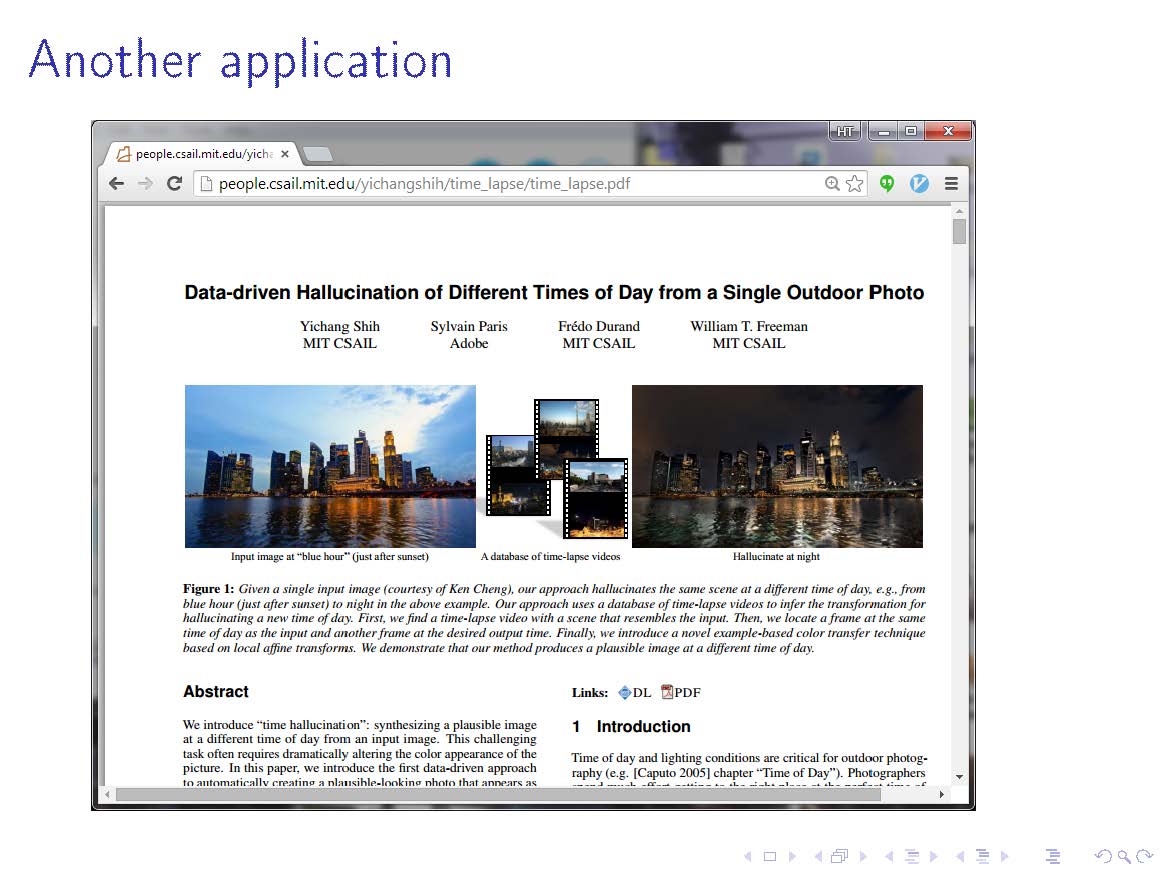Click the browser Forward arrow
Screen dimensions: 1165x874
point(145,184)
